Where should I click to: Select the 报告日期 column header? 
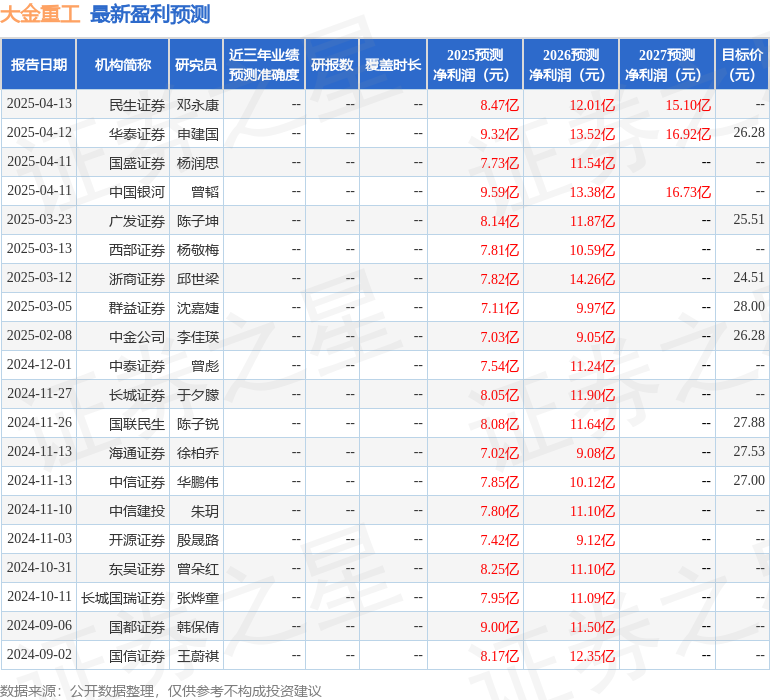coord(39,65)
